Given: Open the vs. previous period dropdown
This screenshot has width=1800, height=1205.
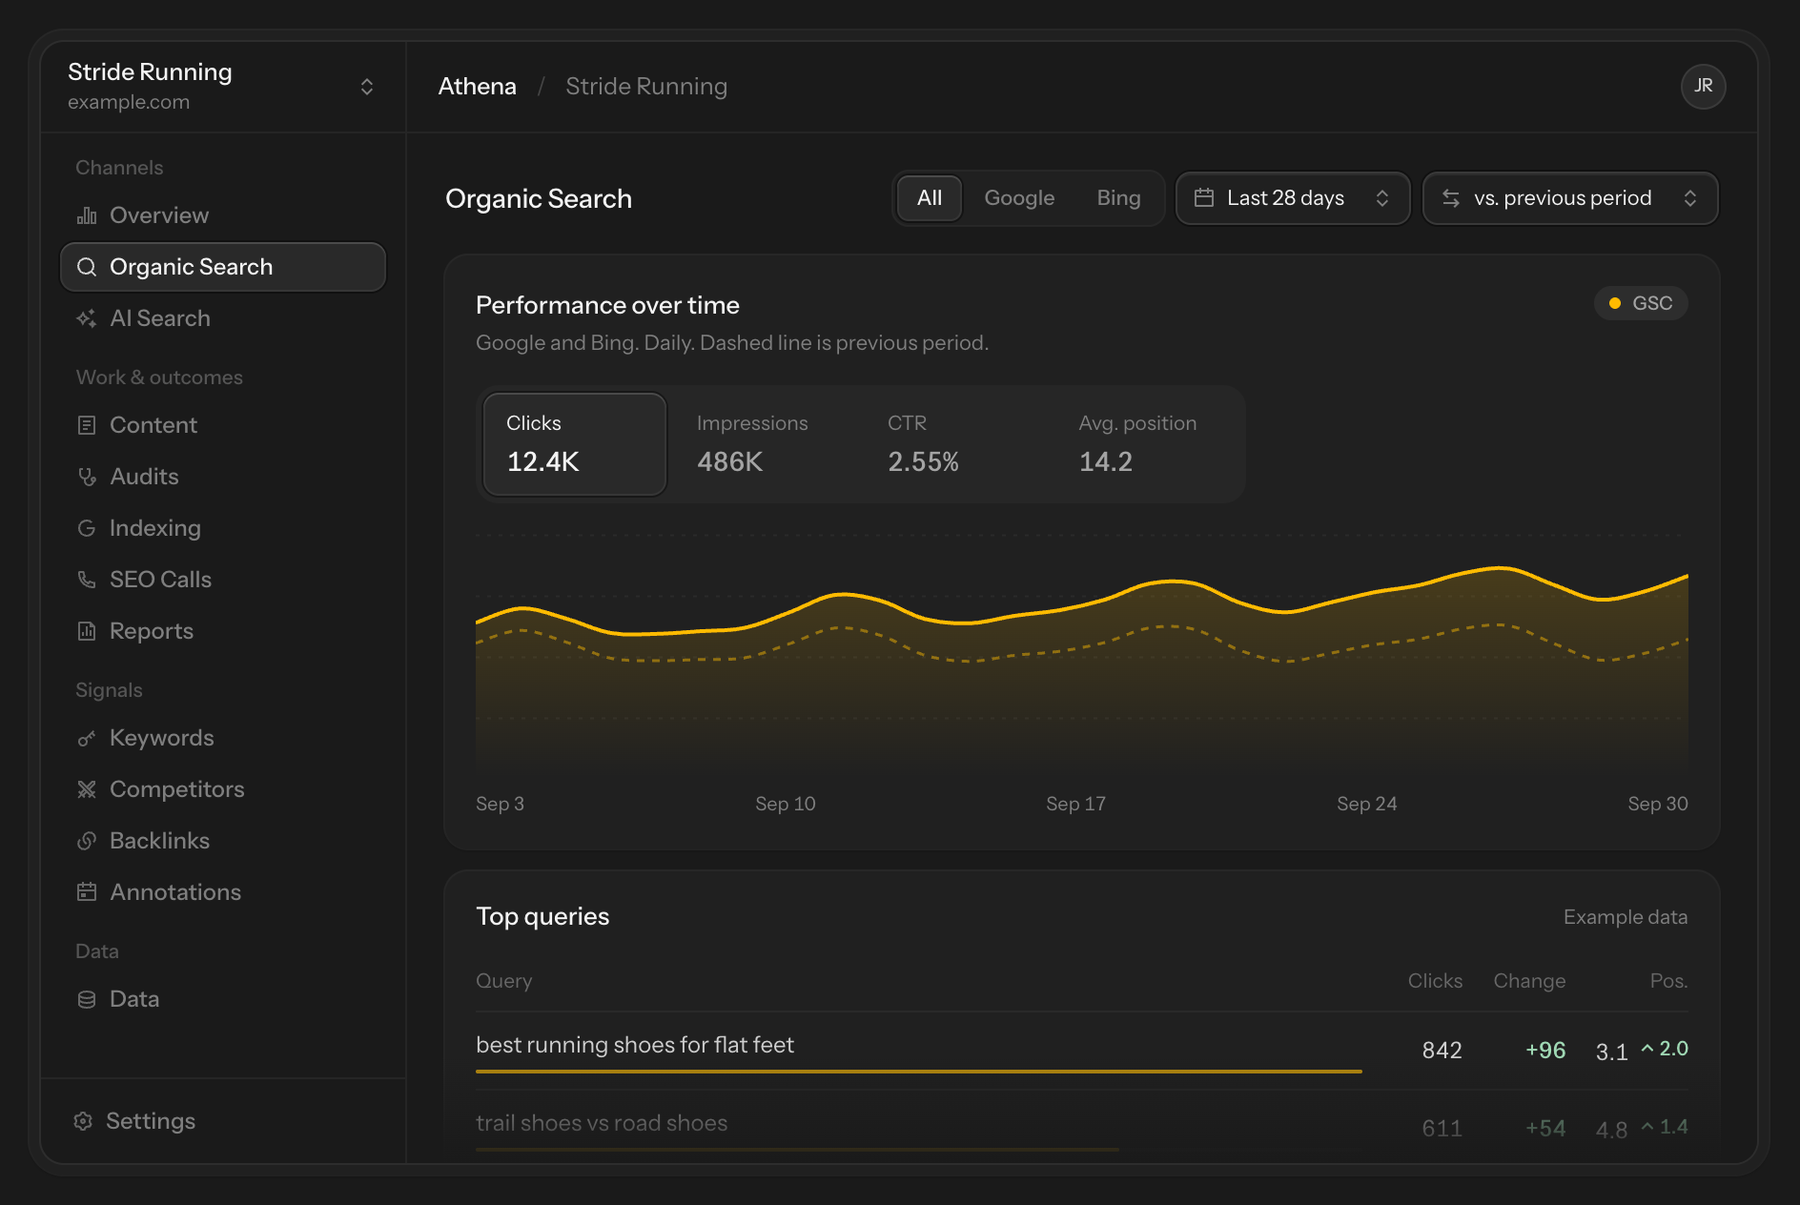Looking at the screenshot, I should point(1570,198).
